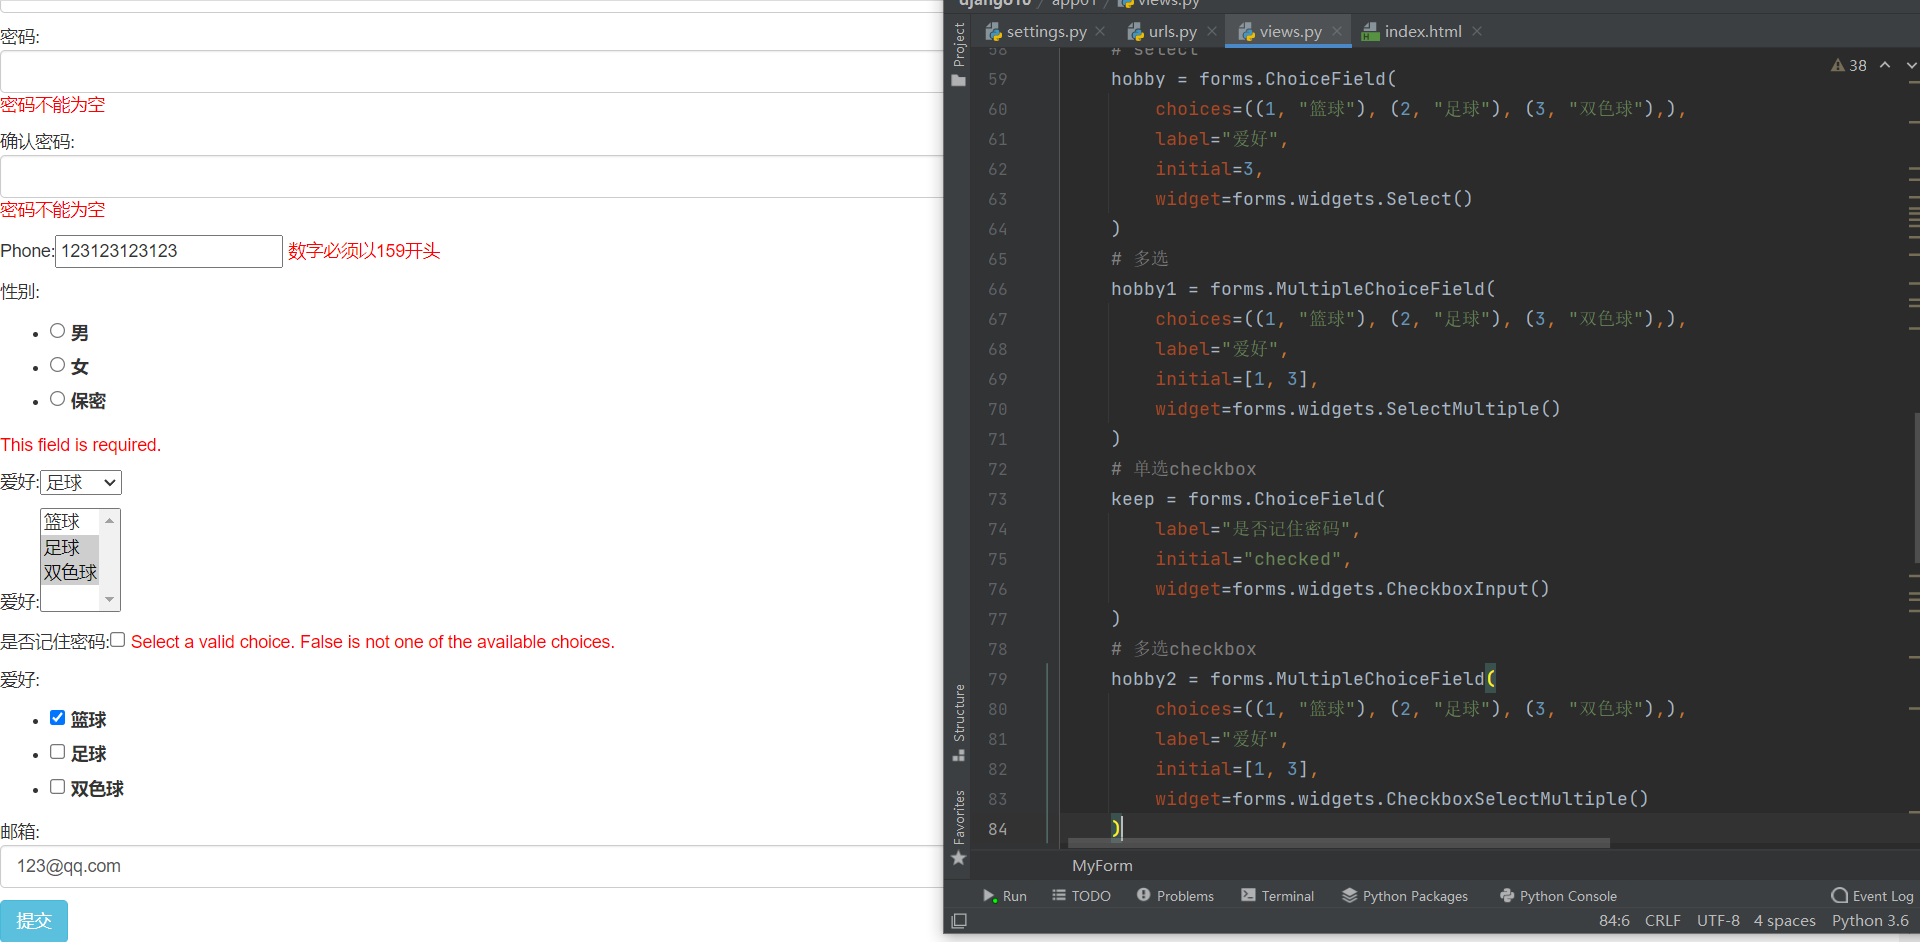This screenshot has height=942, width=1920.
Task: Click the 数字必须以159开头 phone error text
Action: click(x=364, y=251)
